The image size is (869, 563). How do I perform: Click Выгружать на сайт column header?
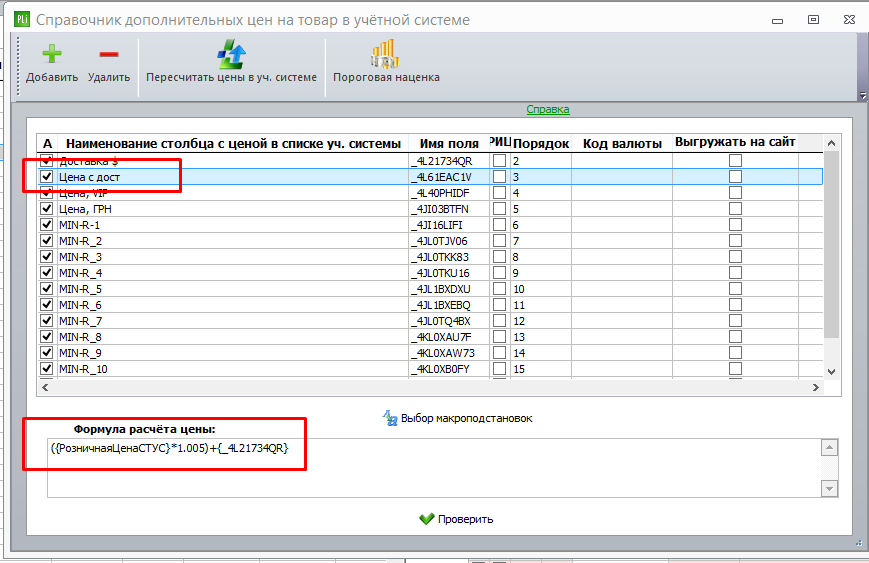pyautogui.click(x=735, y=142)
